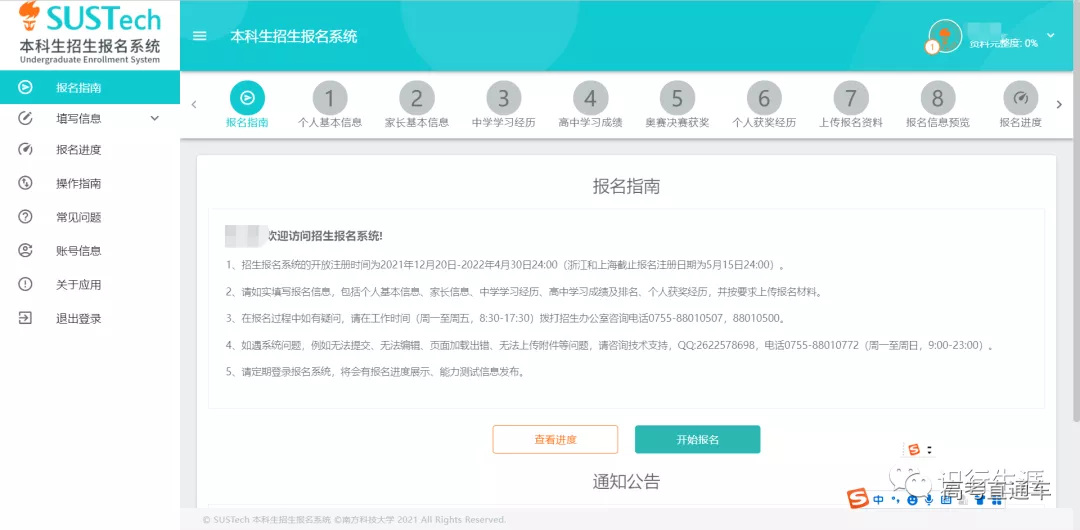Click the SUSTech logo
Viewport: 1080px width, 530px height.
(x=90, y=33)
